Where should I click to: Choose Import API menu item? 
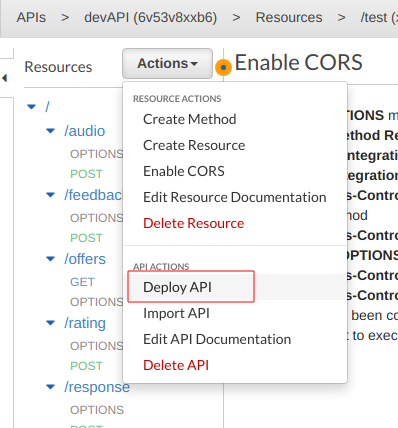[x=176, y=313]
